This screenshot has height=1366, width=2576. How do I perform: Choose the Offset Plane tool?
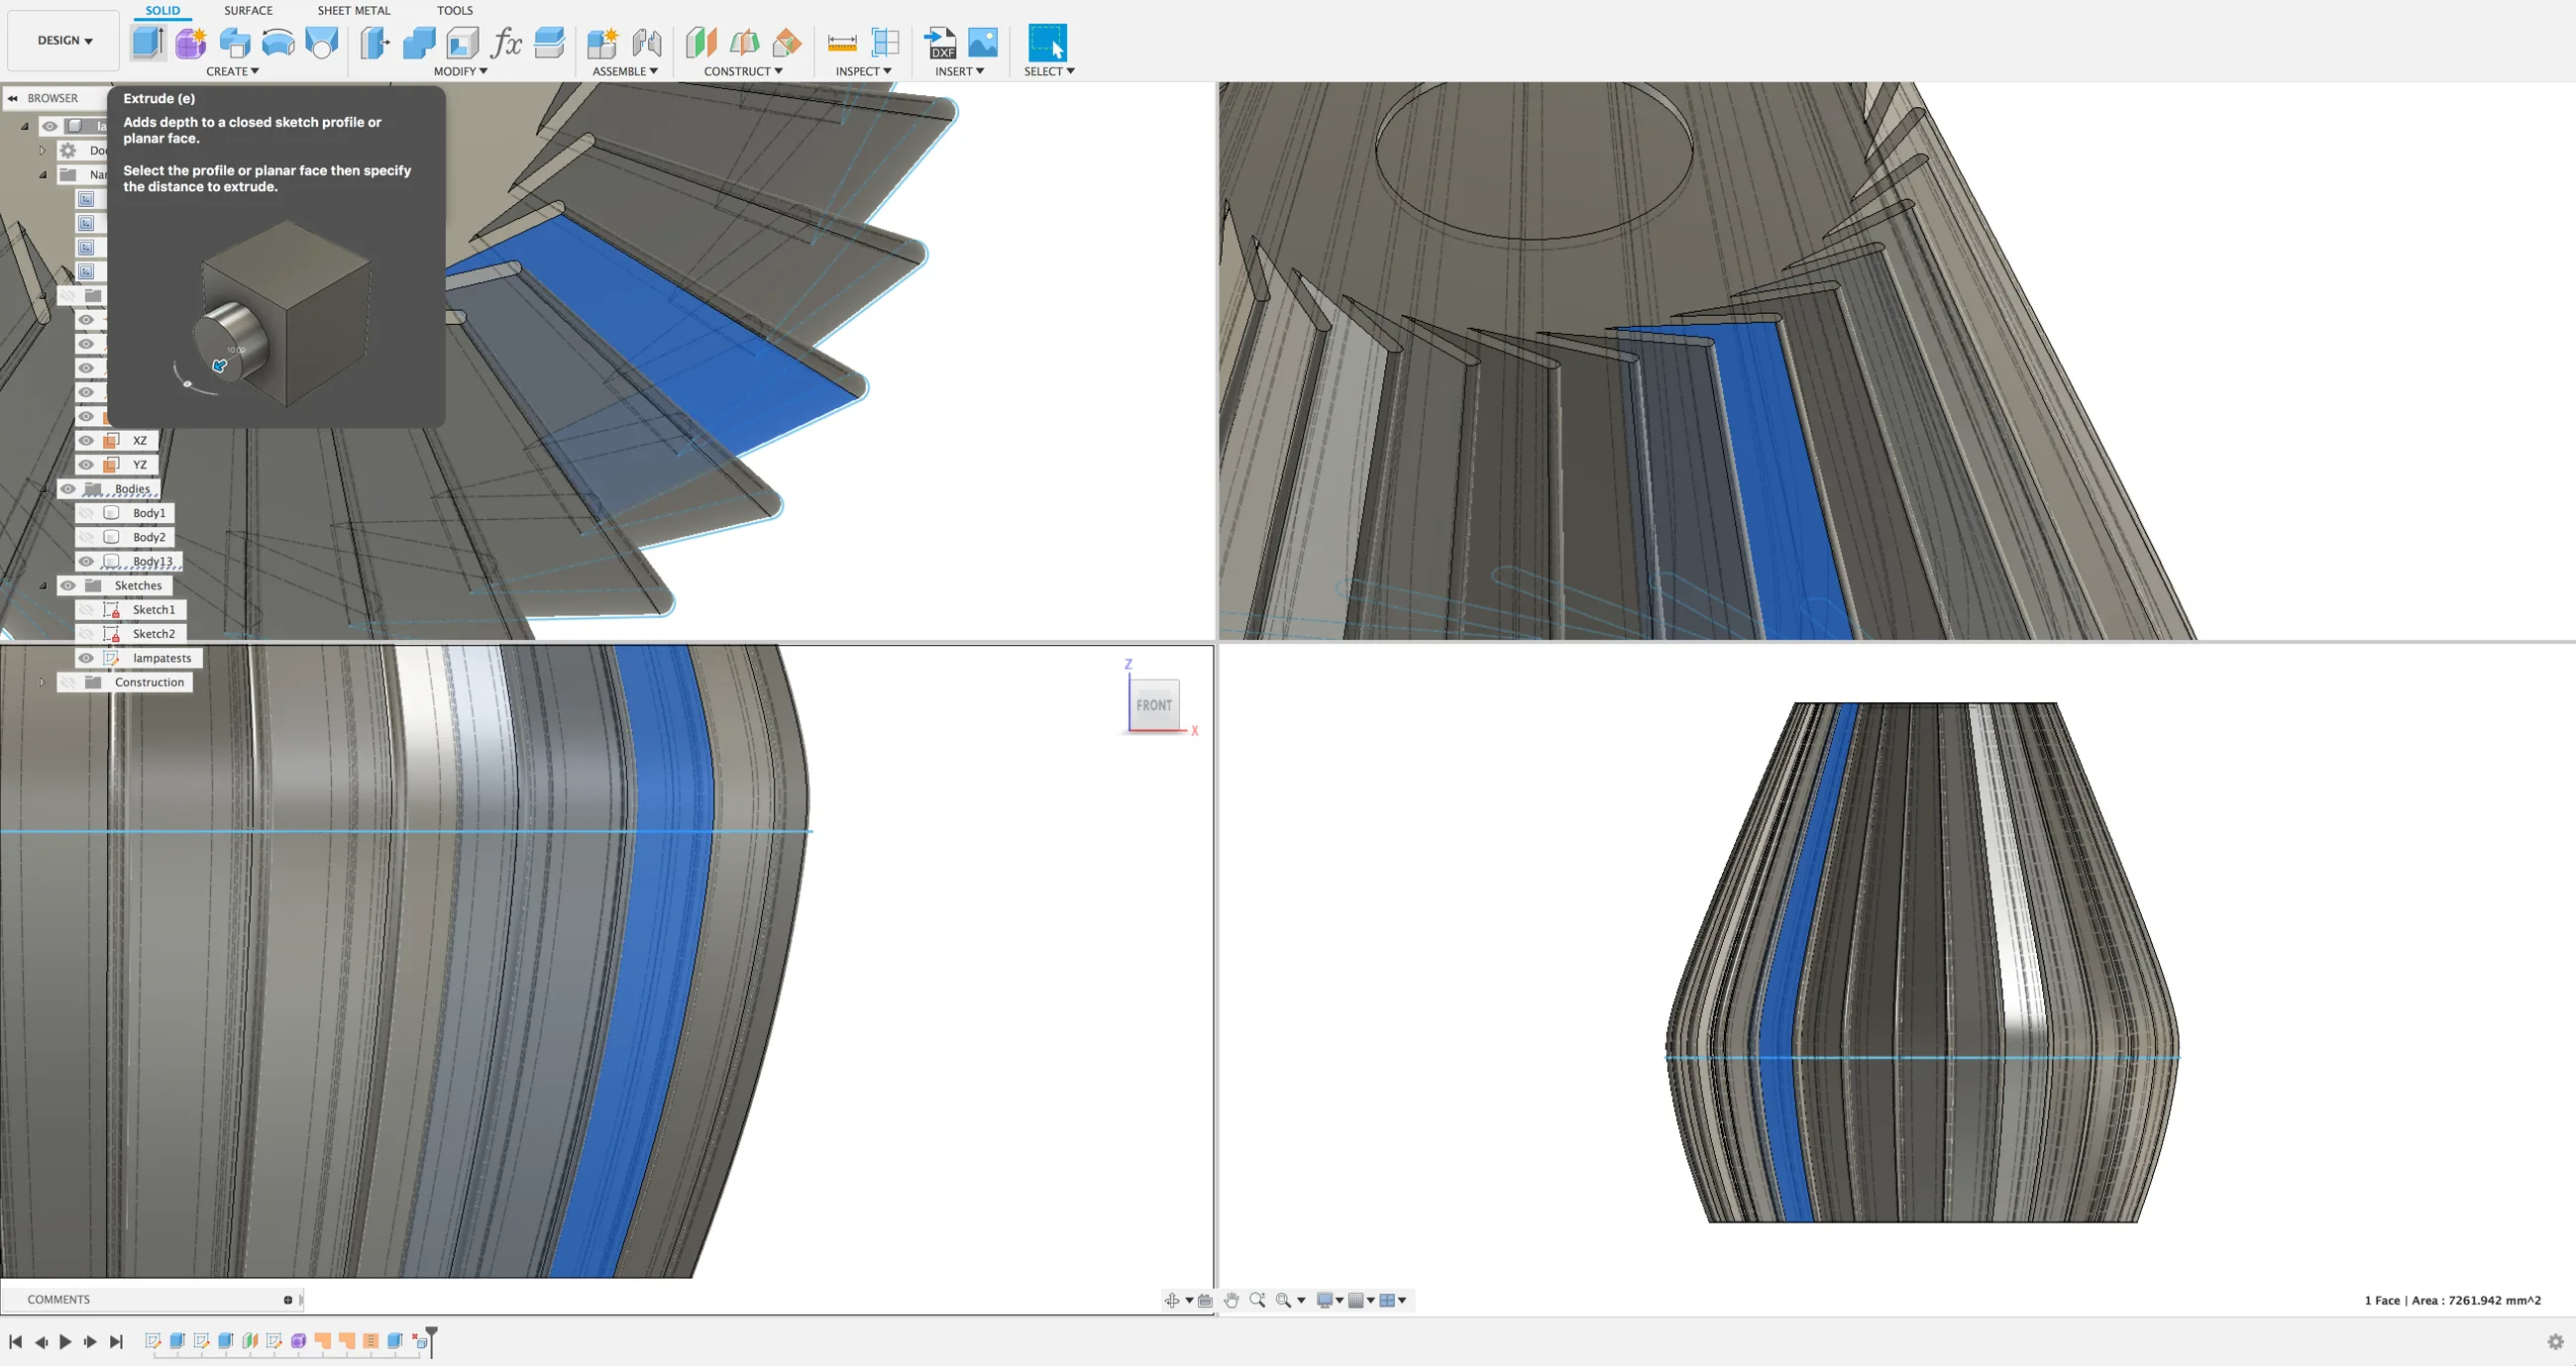tap(701, 43)
